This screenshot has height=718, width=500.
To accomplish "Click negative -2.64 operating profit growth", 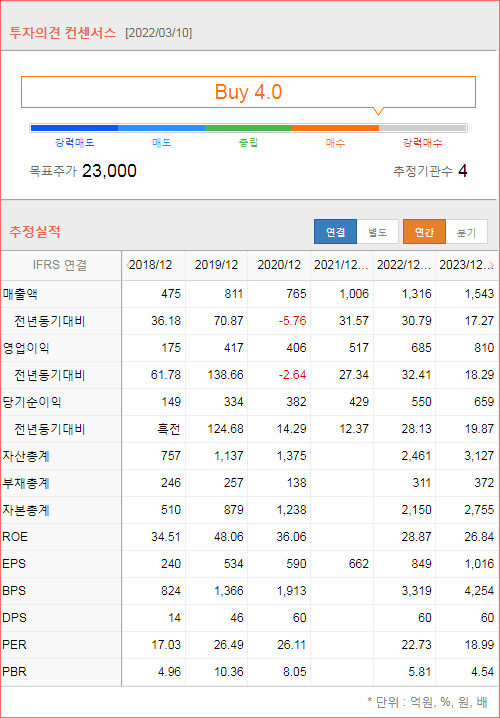I will (x=291, y=375).
